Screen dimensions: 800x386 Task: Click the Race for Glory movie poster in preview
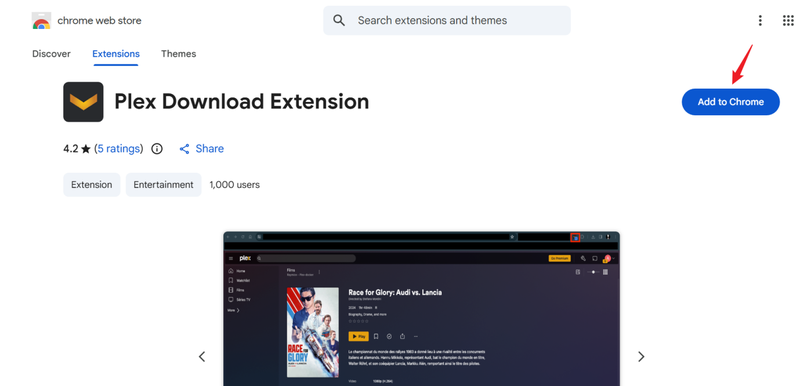(x=313, y=332)
